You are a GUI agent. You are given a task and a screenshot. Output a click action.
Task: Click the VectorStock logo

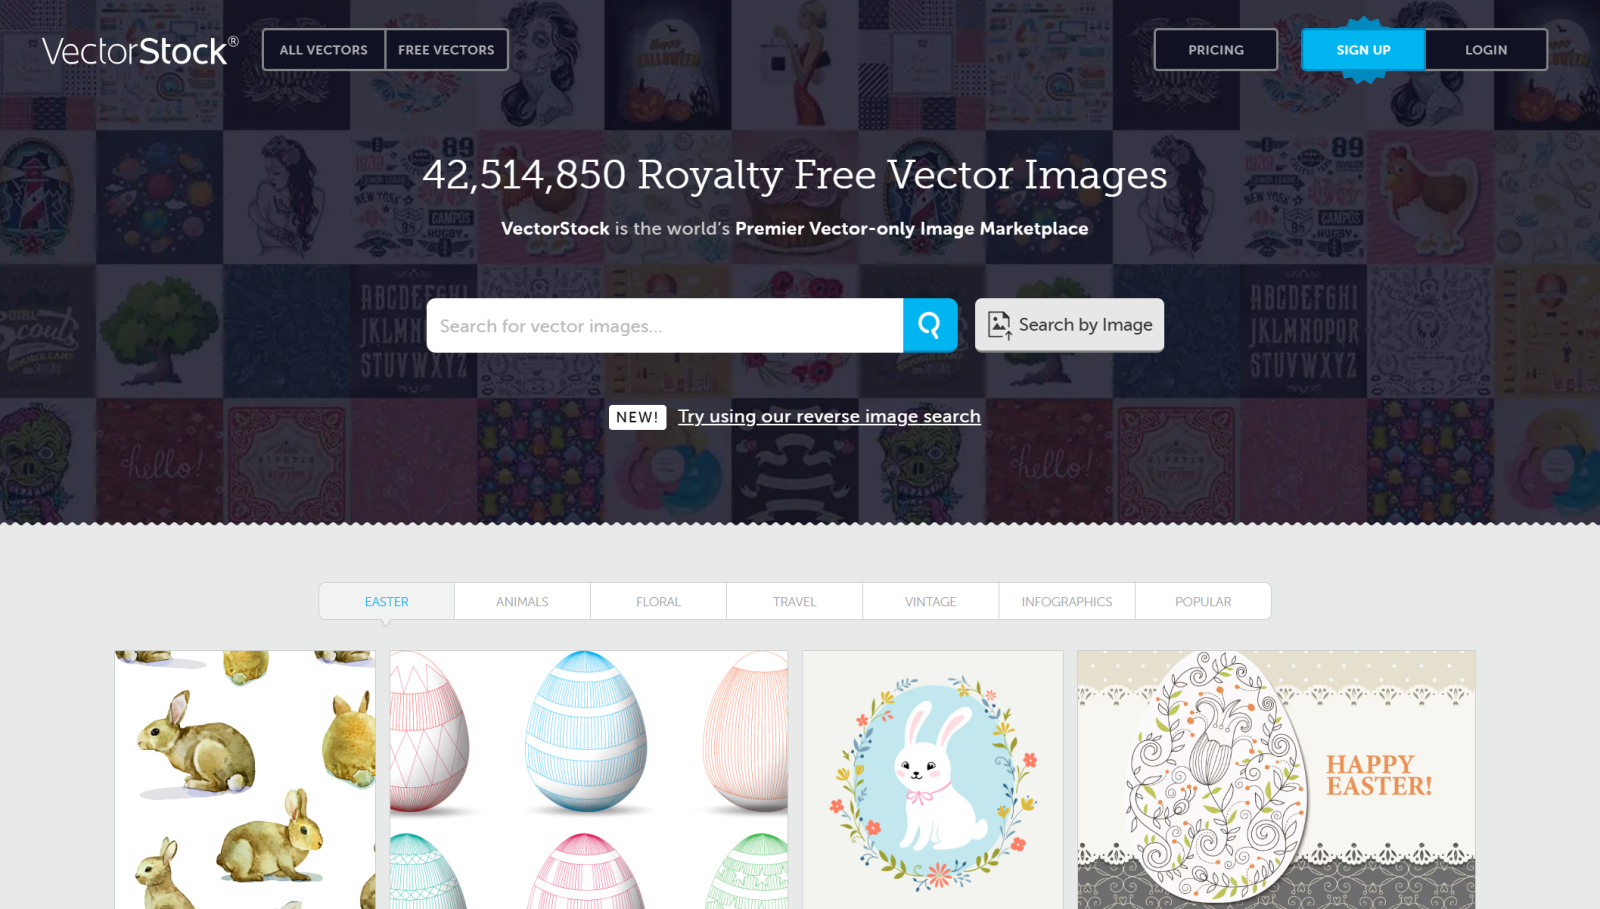click(x=140, y=51)
